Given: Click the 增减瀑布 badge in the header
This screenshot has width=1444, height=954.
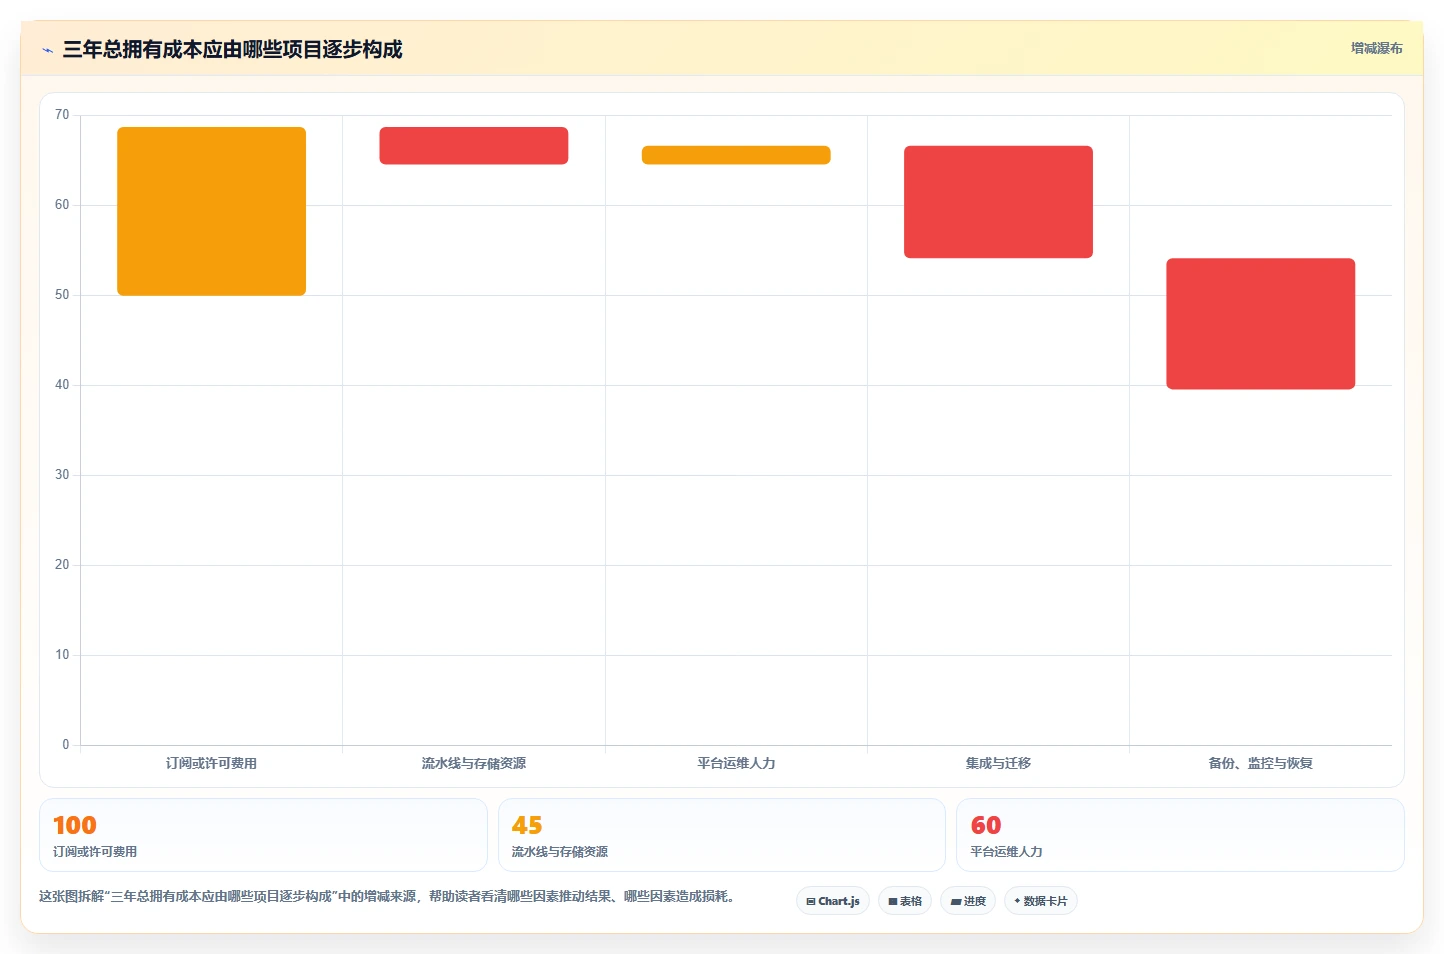Looking at the screenshot, I should click(x=1376, y=48).
